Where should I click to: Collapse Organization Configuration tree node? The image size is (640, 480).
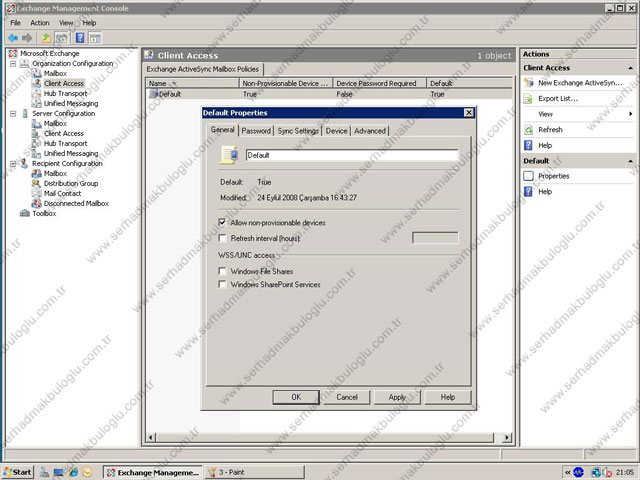[x=13, y=64]
